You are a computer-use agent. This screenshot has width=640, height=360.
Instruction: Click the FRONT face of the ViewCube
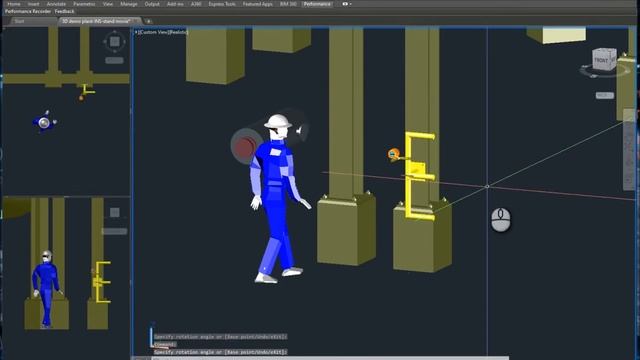pos(601,60)
